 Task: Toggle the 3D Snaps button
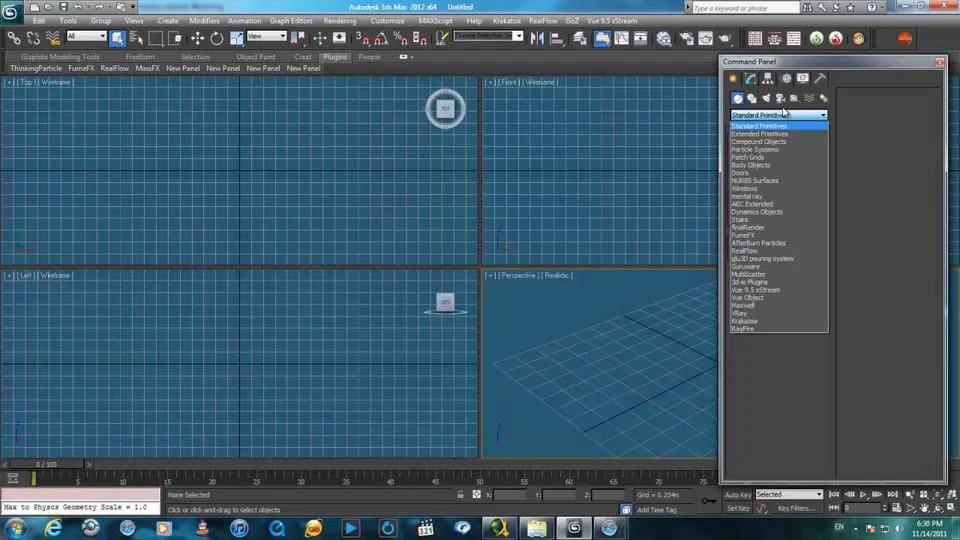click(x=362, y=39)
